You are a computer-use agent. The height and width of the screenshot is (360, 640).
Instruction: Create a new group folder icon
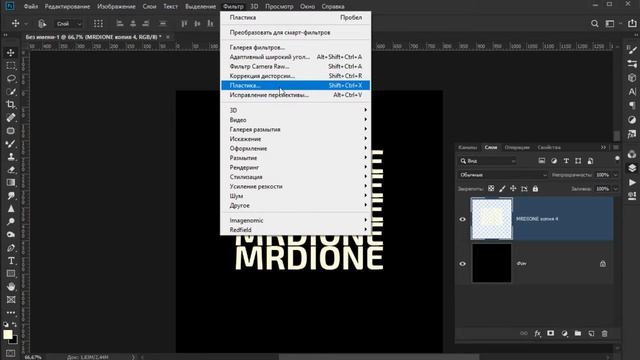[578, 333]
